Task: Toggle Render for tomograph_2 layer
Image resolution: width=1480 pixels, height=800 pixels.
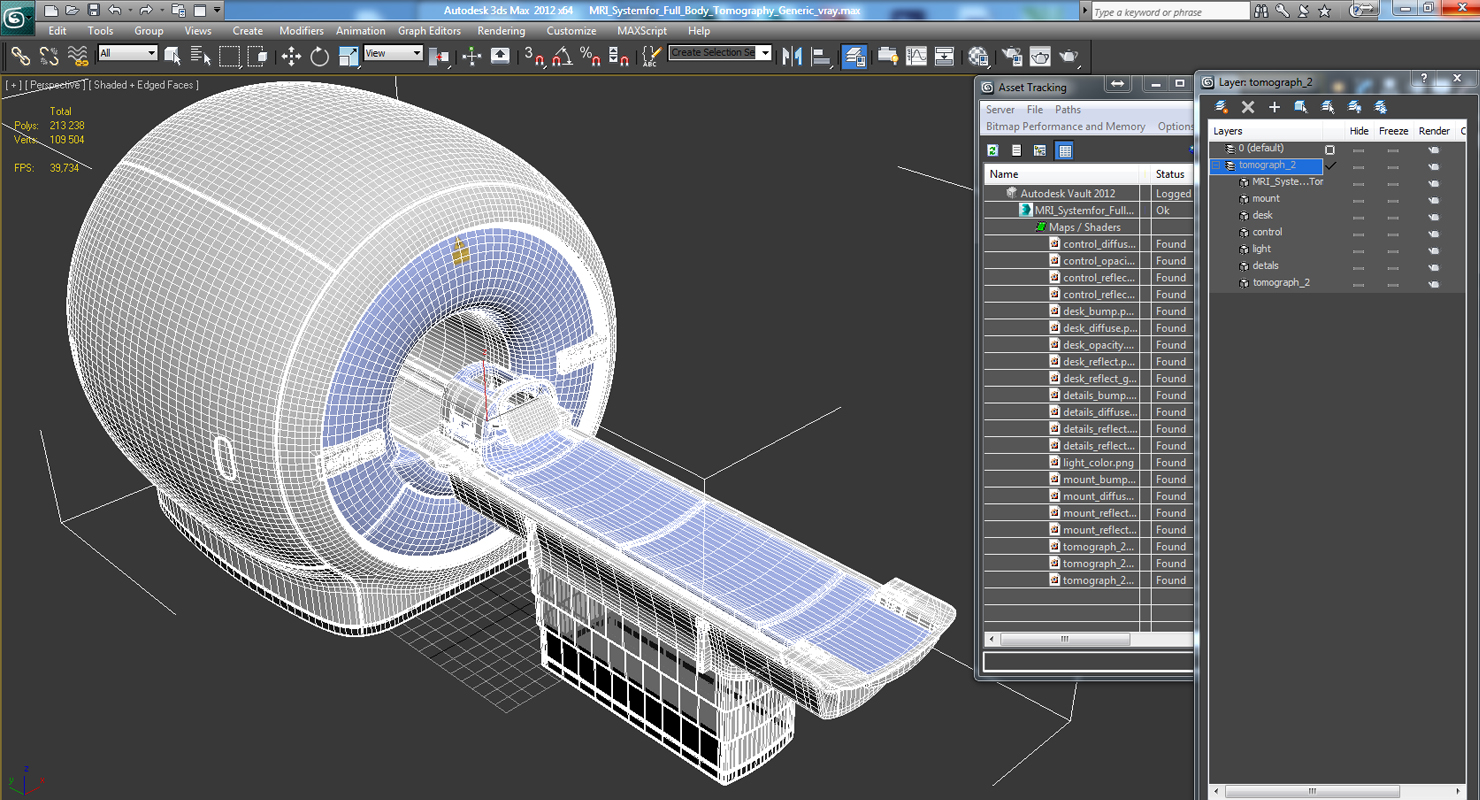Action: [x=1433, y=166]
